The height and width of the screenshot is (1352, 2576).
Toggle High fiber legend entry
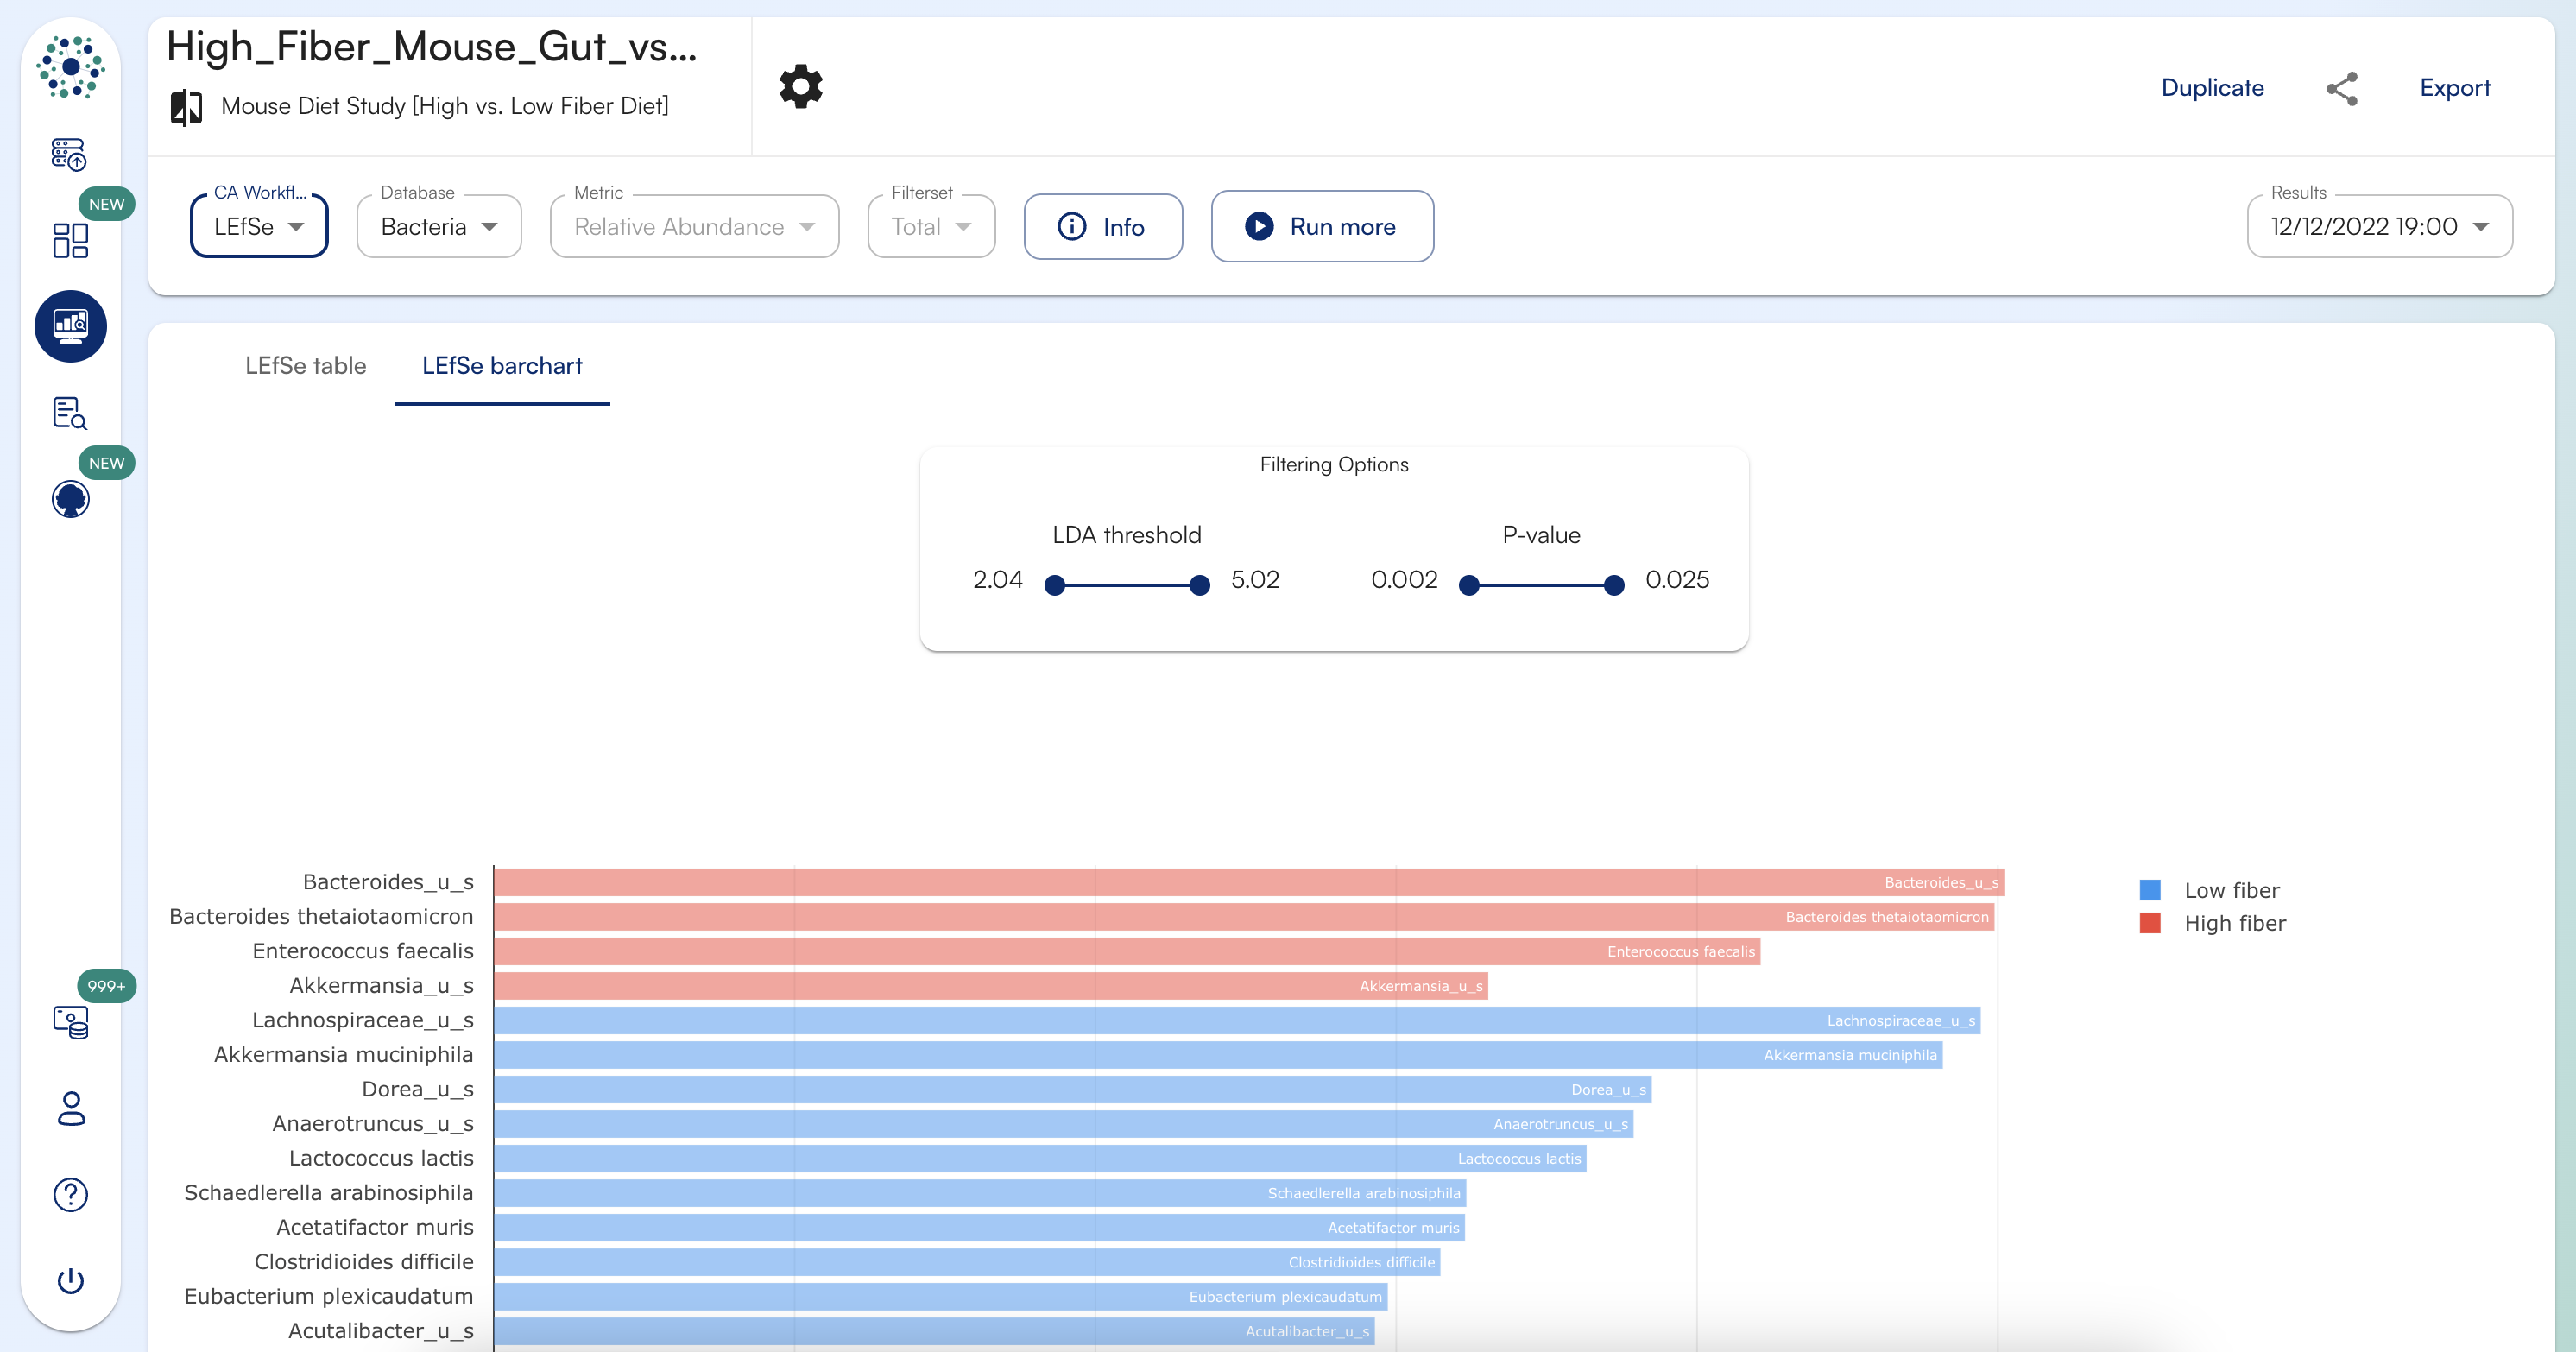(2233, 923)
